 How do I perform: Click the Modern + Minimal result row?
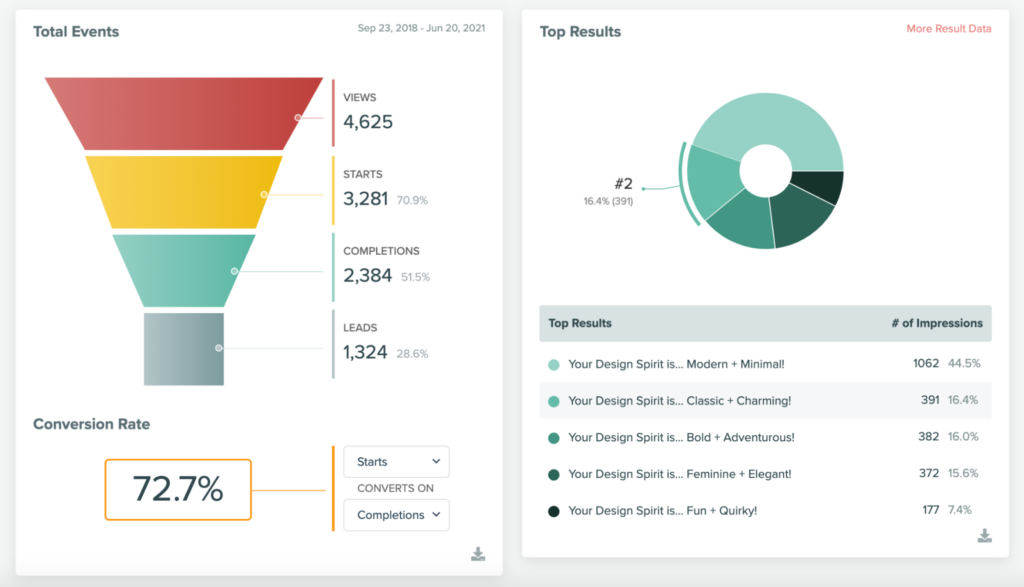(x=765, y=364)
